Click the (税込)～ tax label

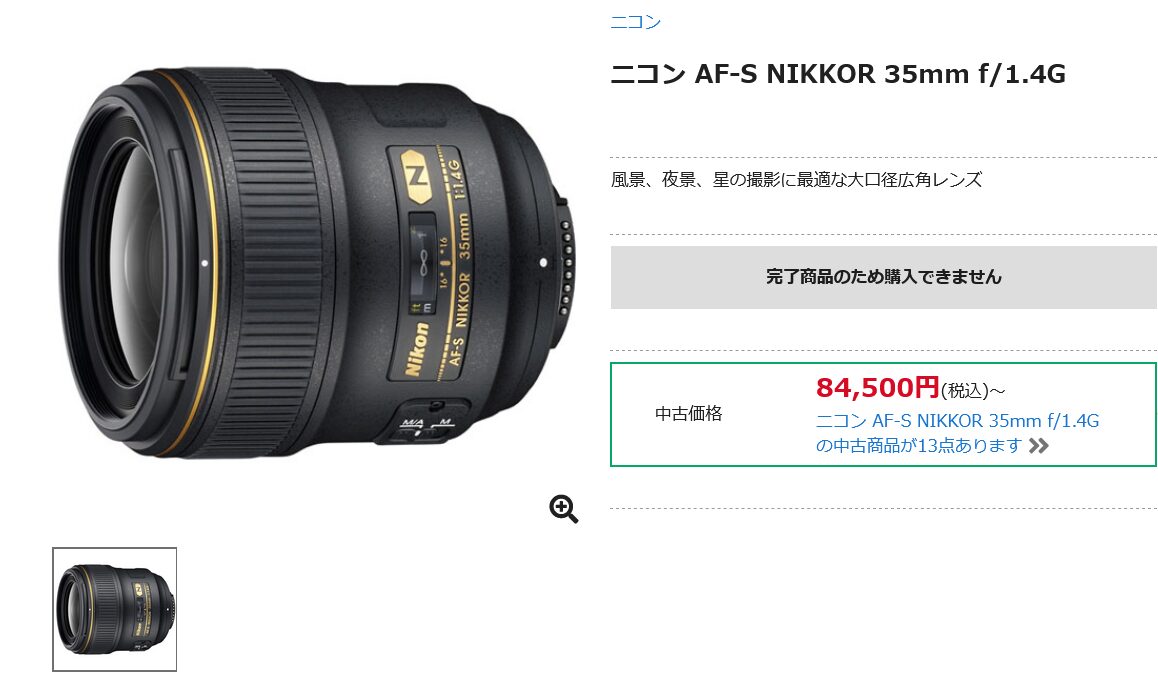pos(973,390)
